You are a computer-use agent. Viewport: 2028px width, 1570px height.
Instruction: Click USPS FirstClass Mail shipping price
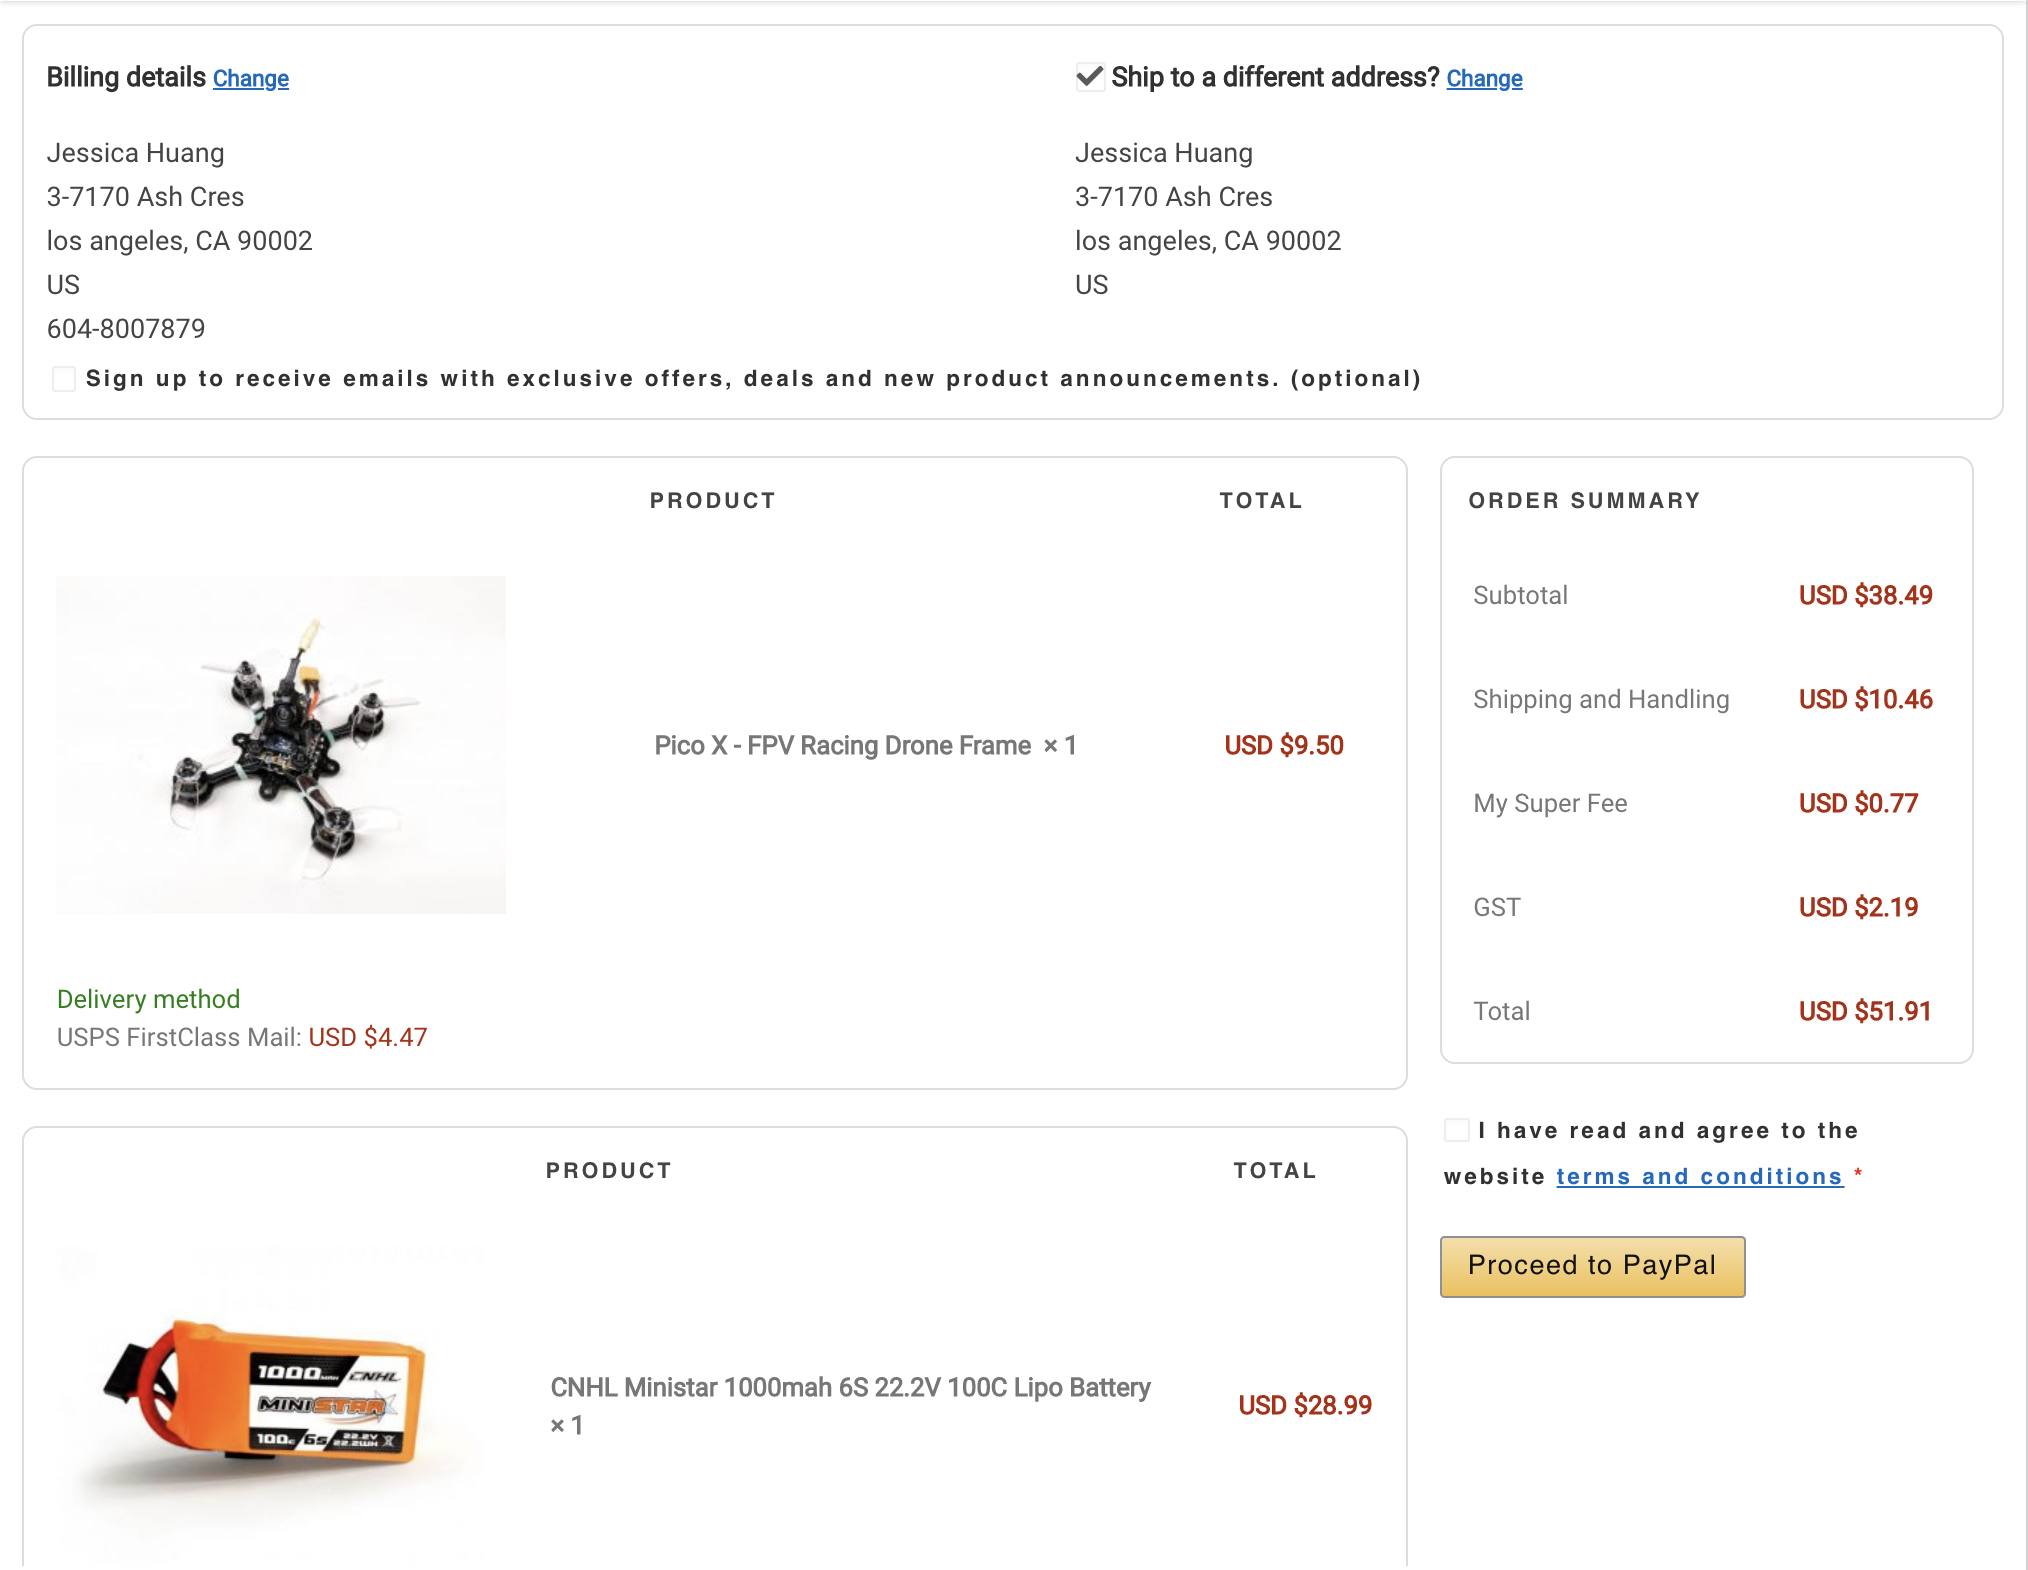pos(367,1038)
